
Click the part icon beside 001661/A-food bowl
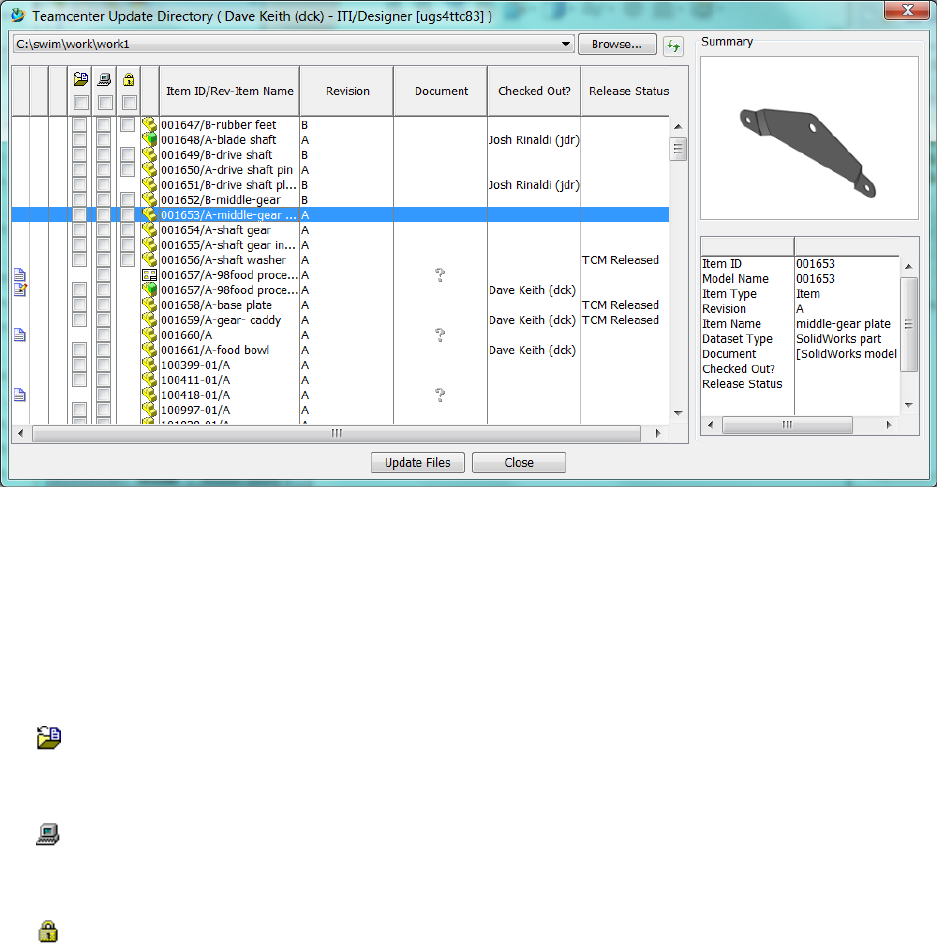[x=149, y=350]
